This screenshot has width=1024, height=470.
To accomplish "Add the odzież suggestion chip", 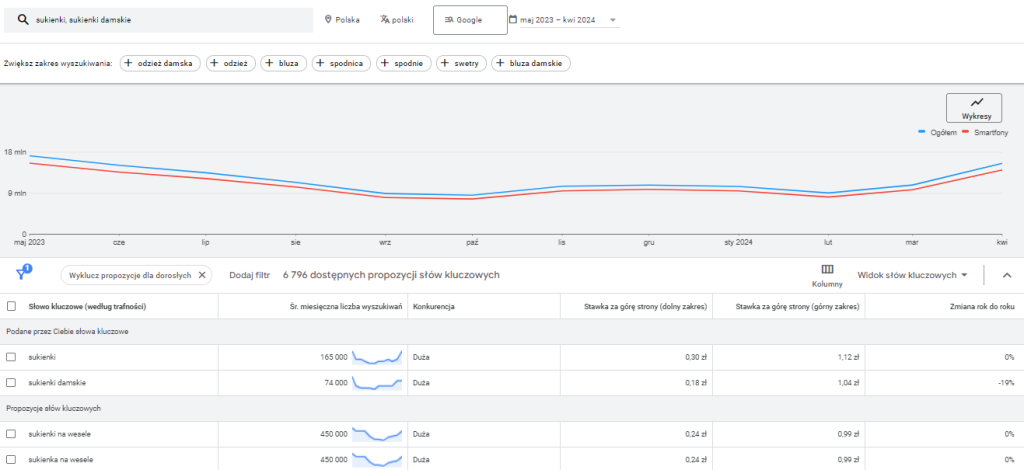I will [x=231, y=63].
